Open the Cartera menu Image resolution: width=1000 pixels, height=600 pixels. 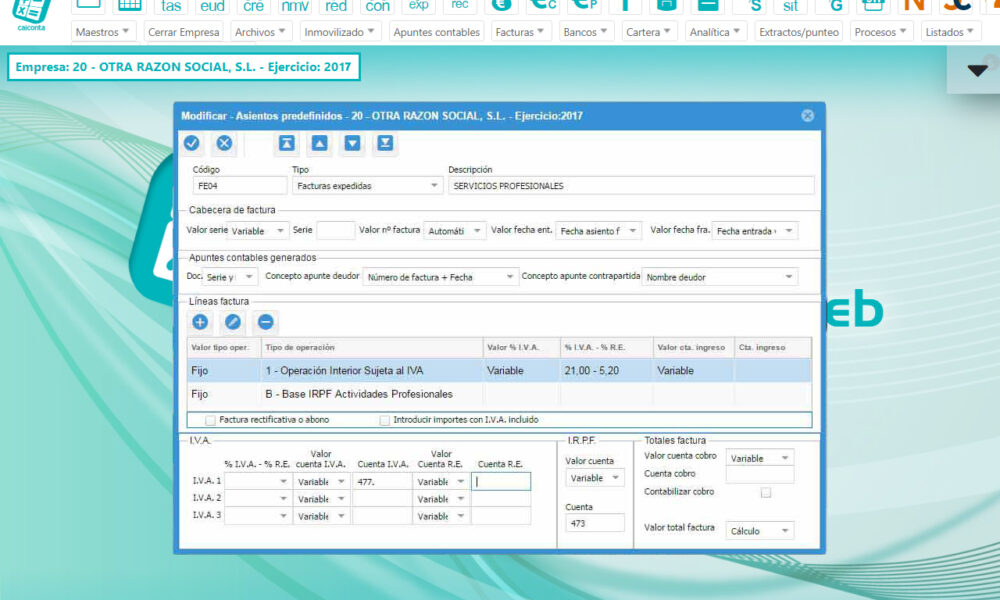pos(649,32)
